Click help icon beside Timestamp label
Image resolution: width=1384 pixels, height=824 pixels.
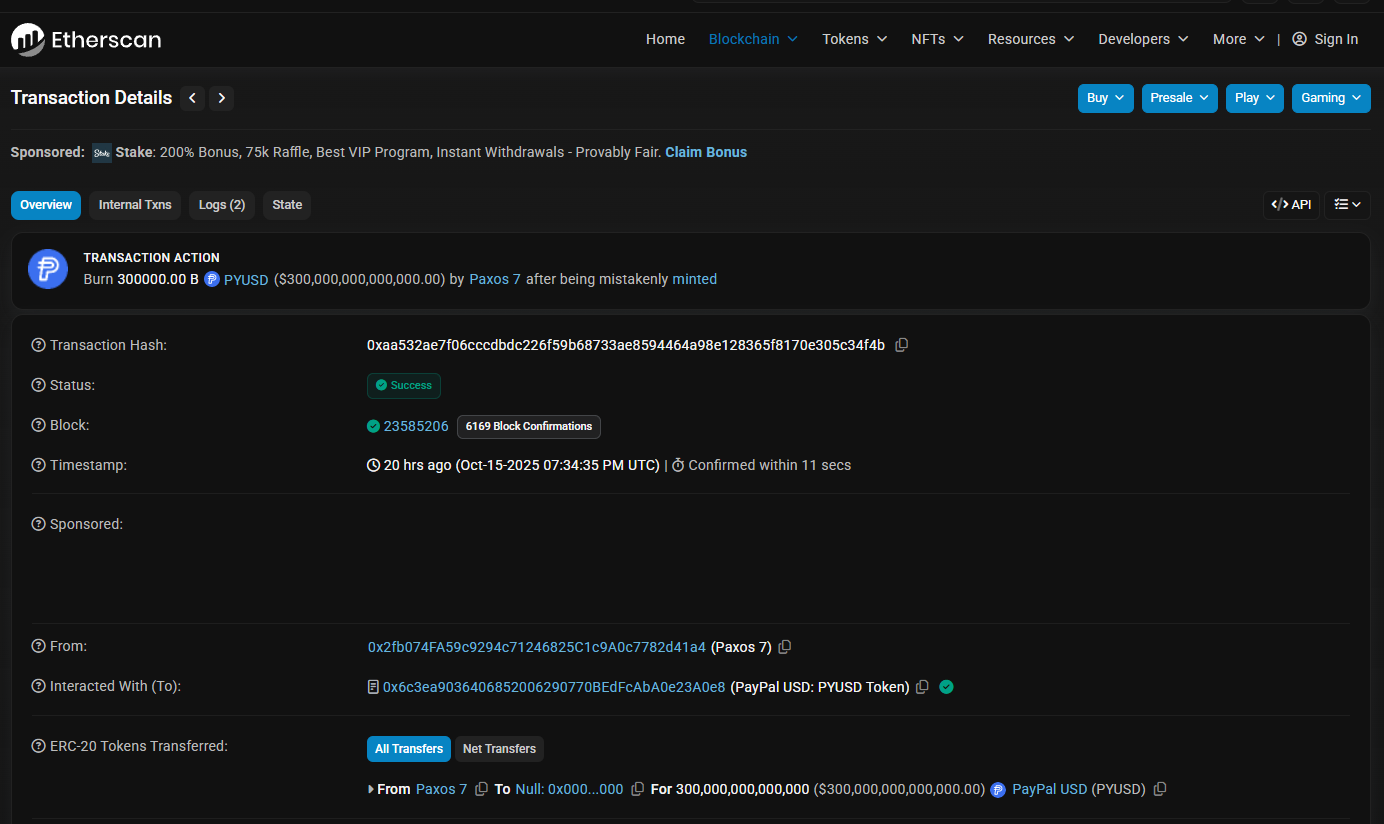(x=39, y=465)
